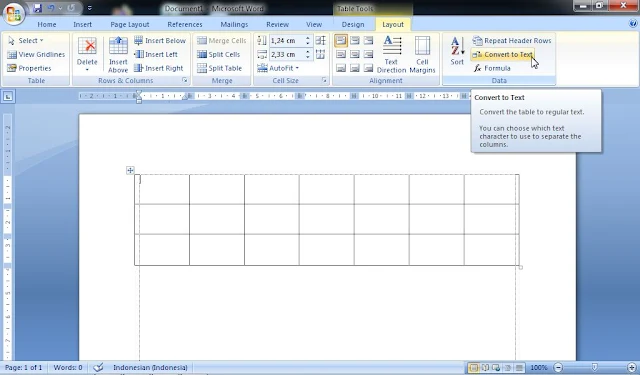Image resolution: width=640 pixels, height=375 pixels.
Task: Open table Properties
Action: click(x=29, y=68)
